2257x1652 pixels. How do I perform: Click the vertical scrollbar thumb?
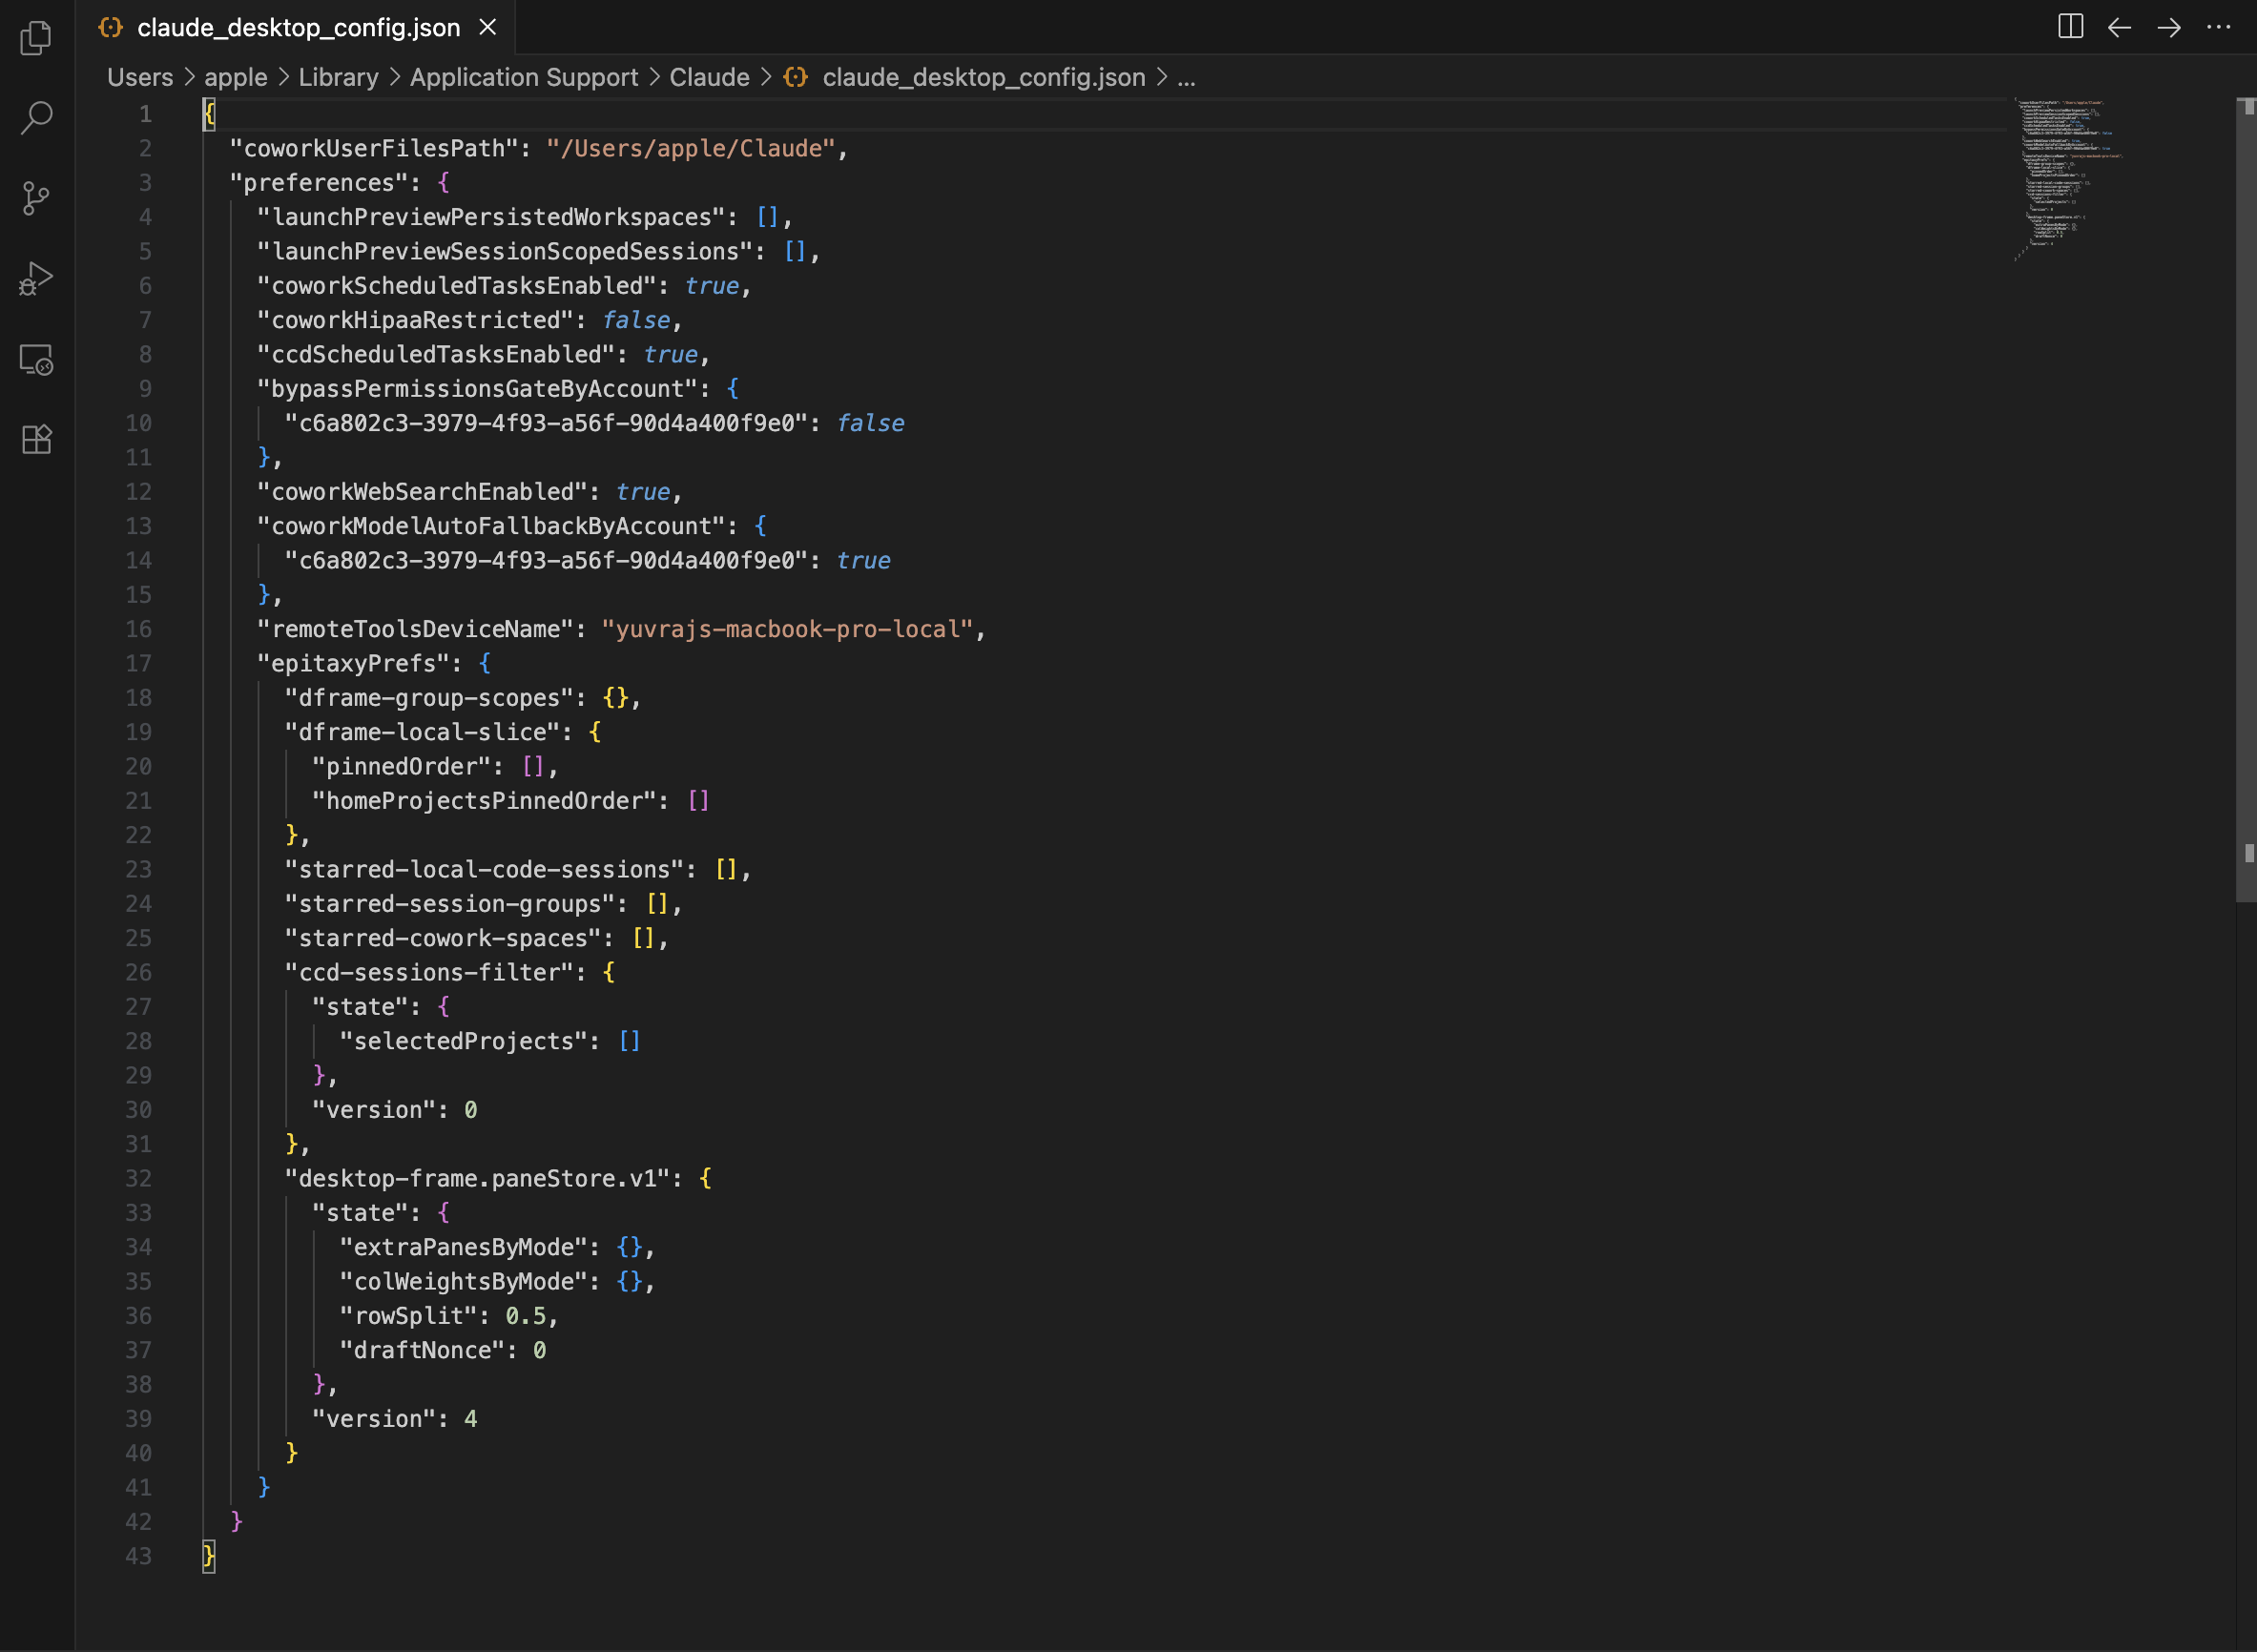(2246, 500)
